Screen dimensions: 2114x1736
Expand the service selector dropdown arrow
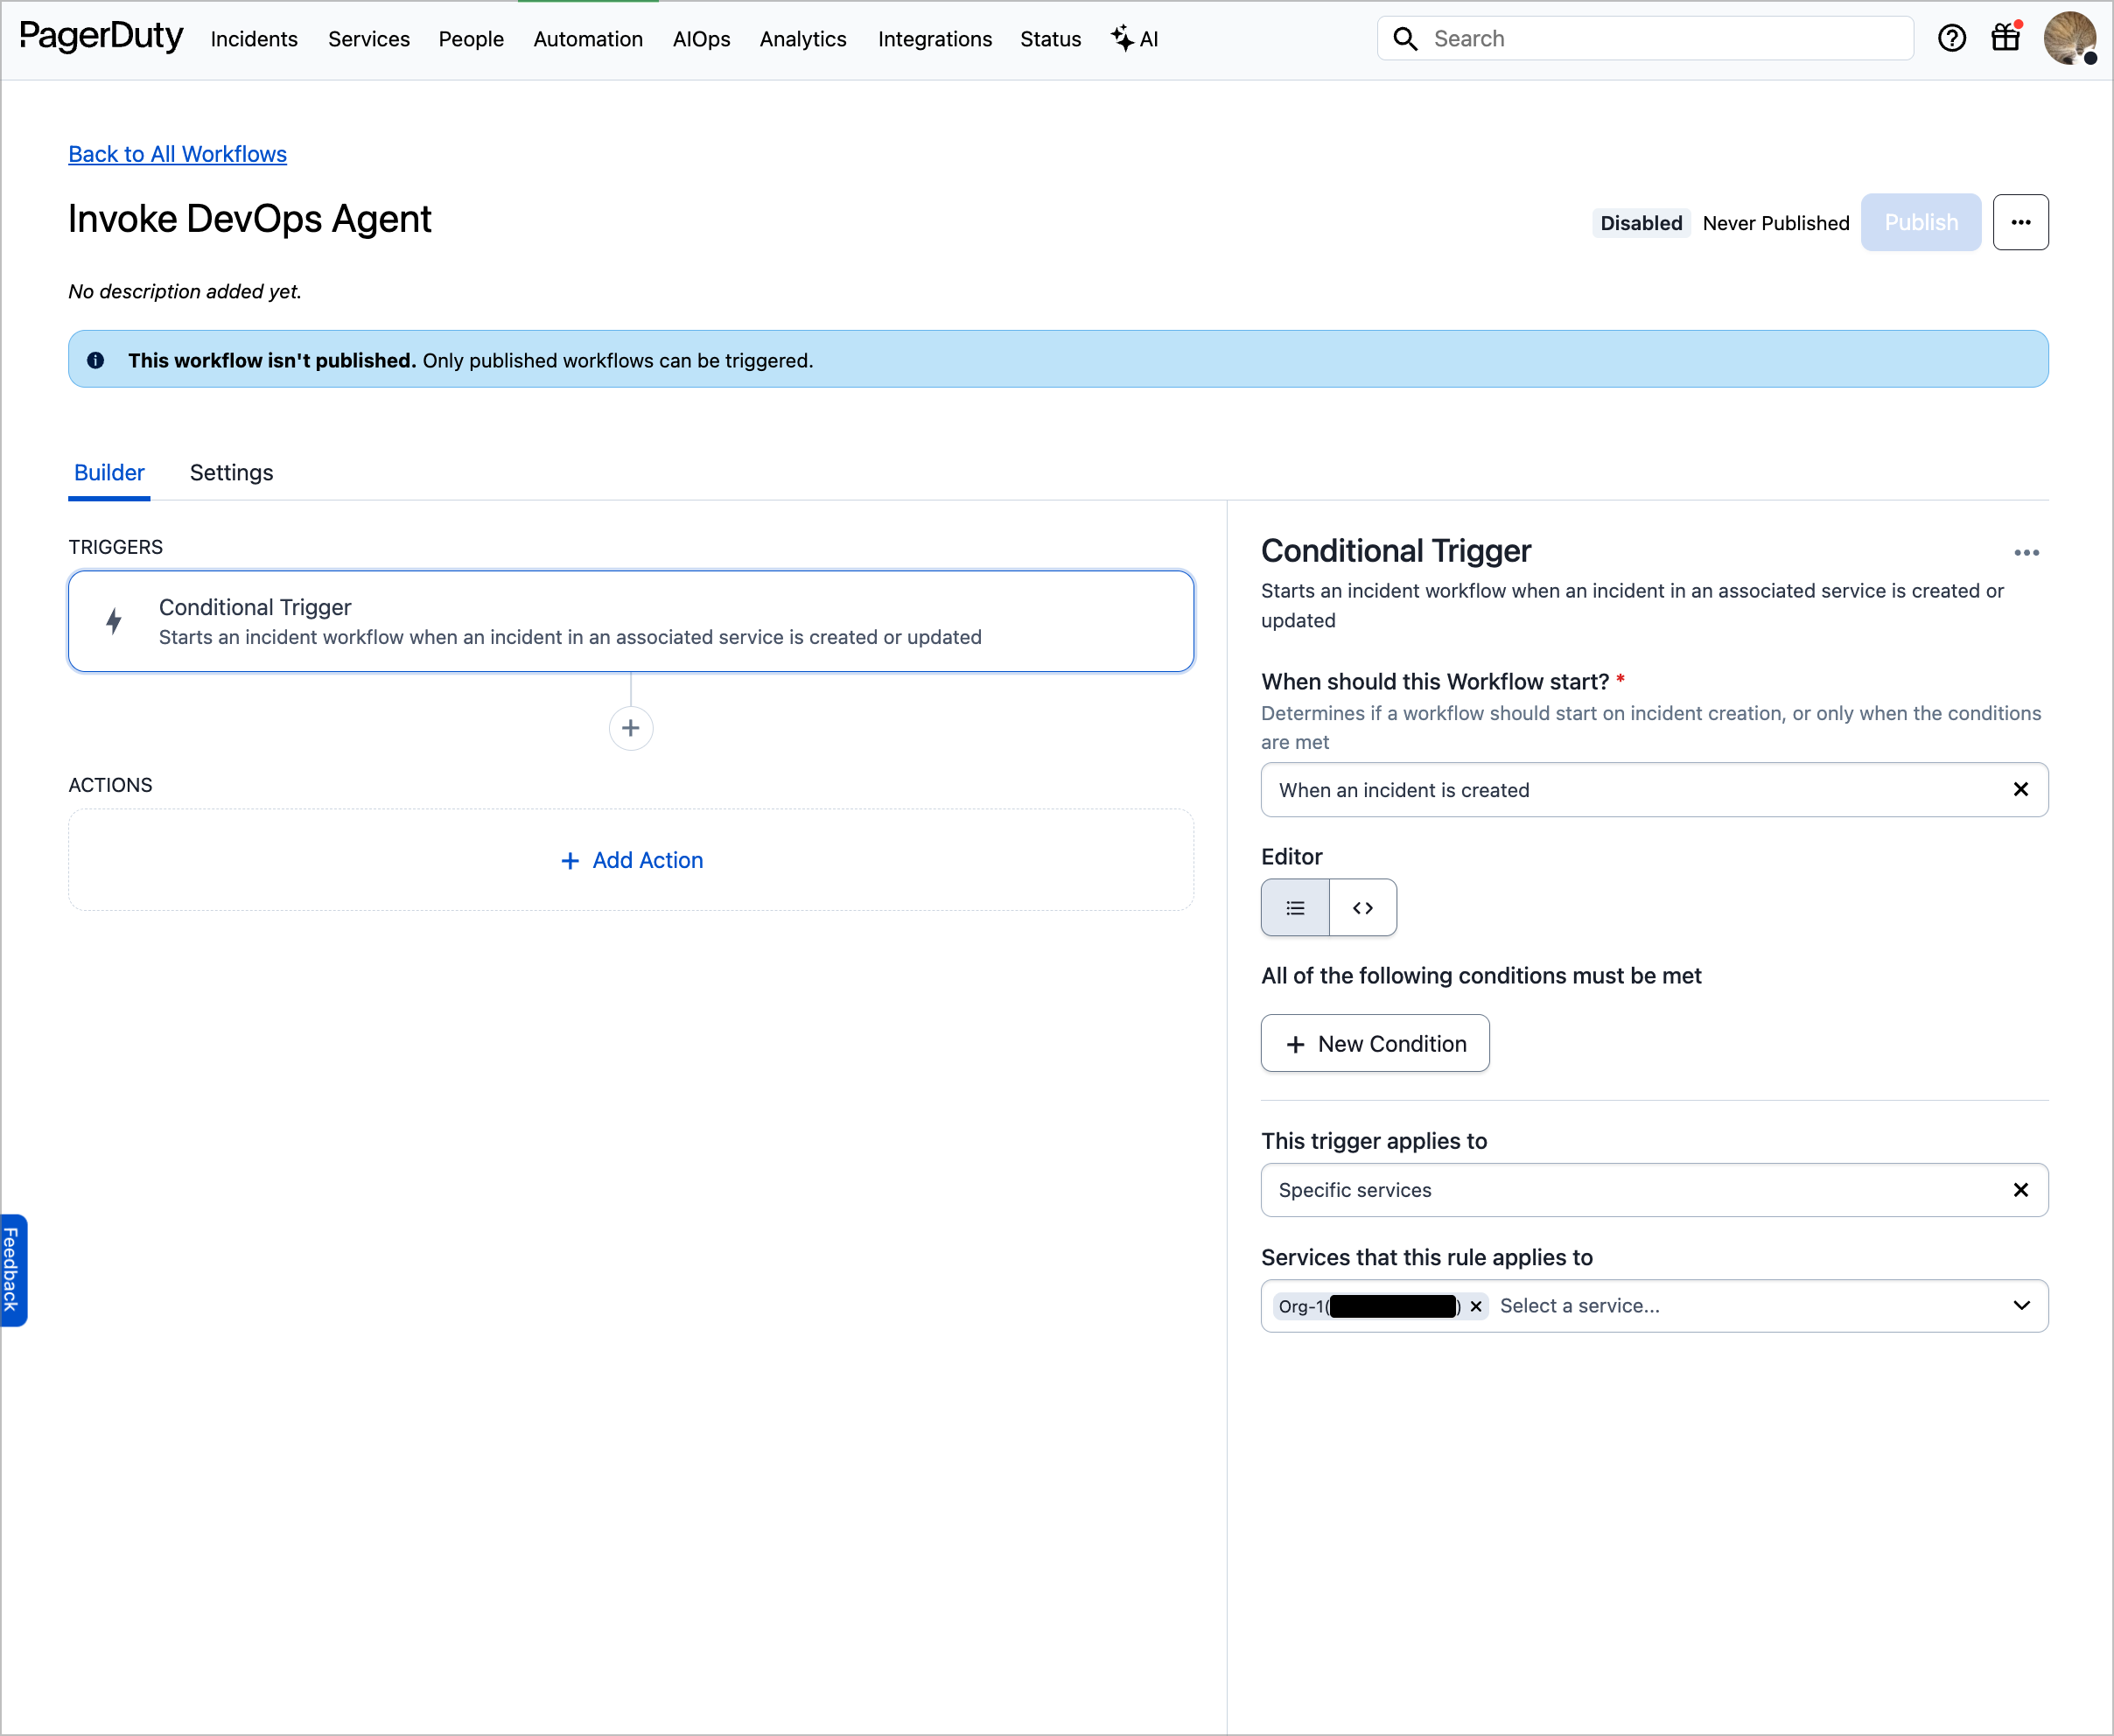2021,1306
